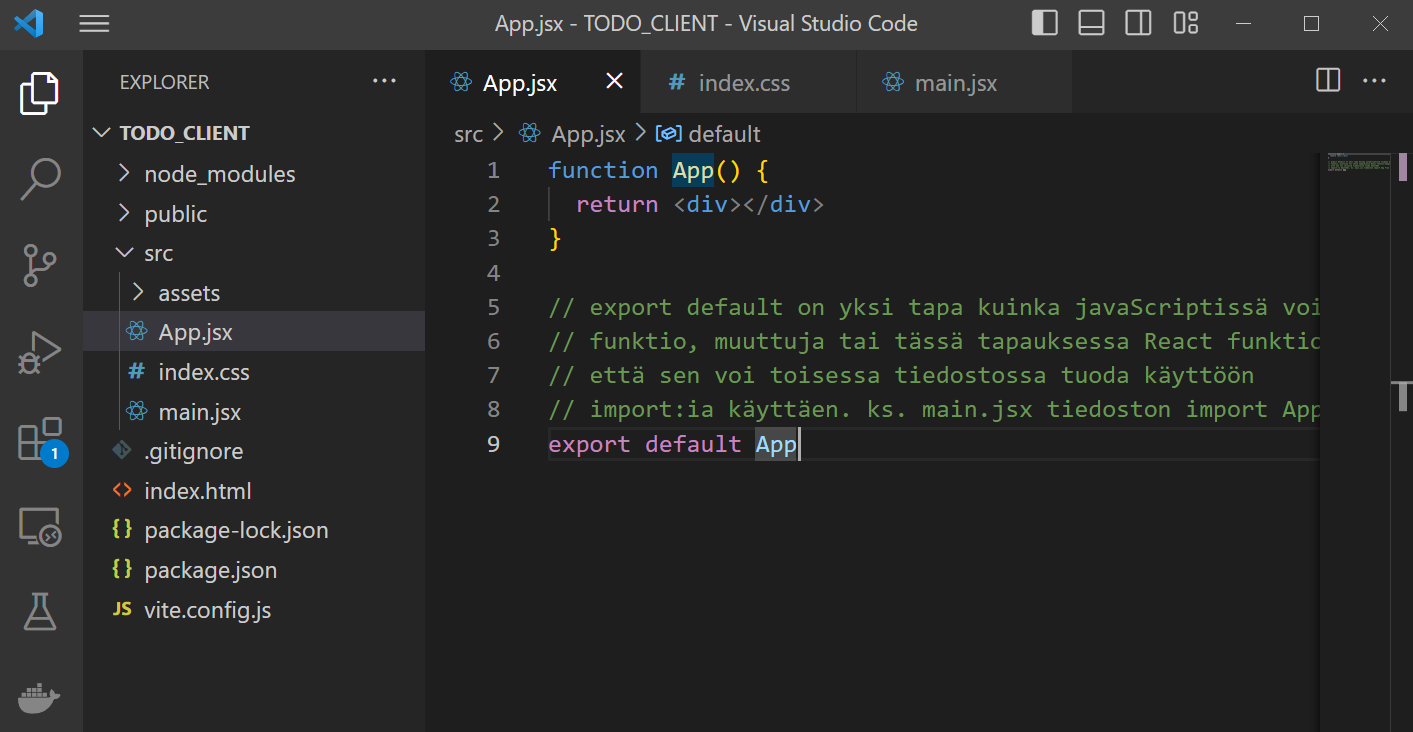1413x732 pixels.
Task: Click the vertical scrollbar slider in editor
Action: [x=1402, y=395]
